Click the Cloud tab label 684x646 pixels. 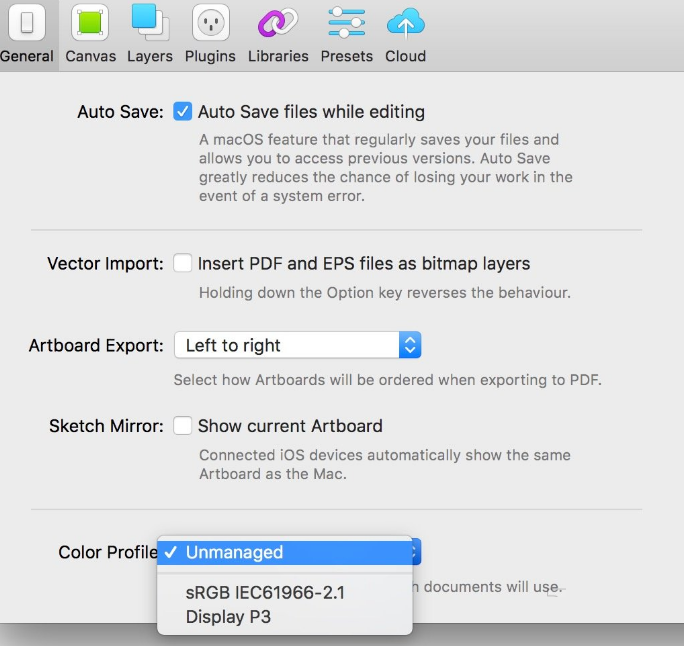tap(405, 56)
